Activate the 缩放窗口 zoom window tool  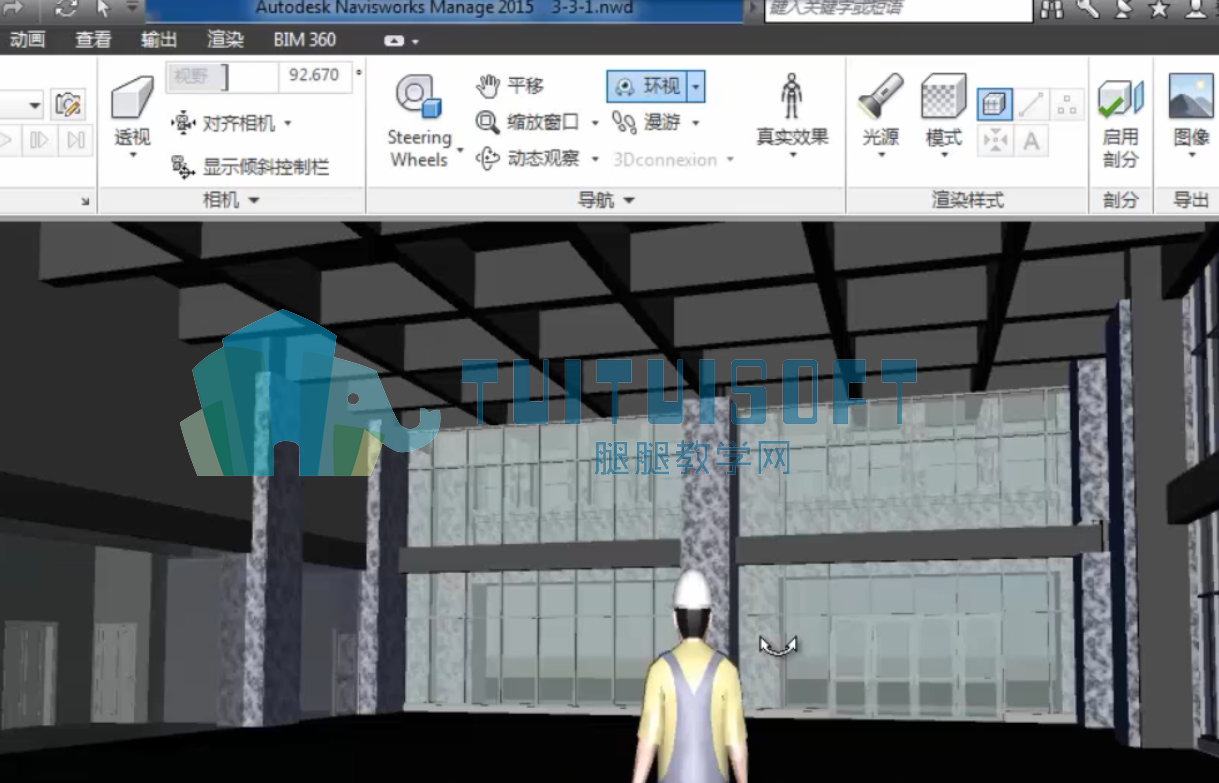[528, 122]
